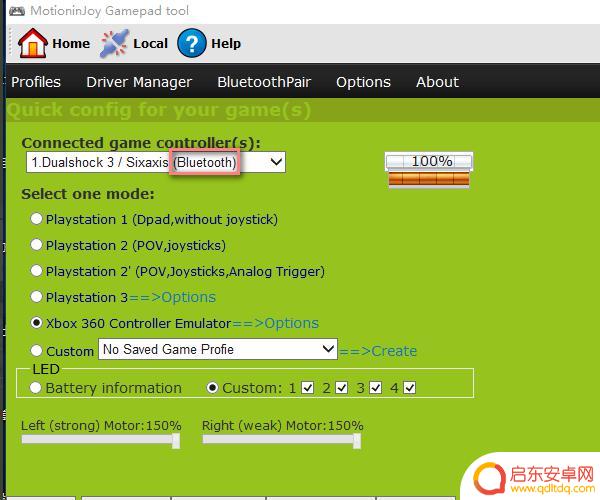Open the About tab
Image resolution: width=600 pixels, height=500 pixels.
click(x=437, y=82)
